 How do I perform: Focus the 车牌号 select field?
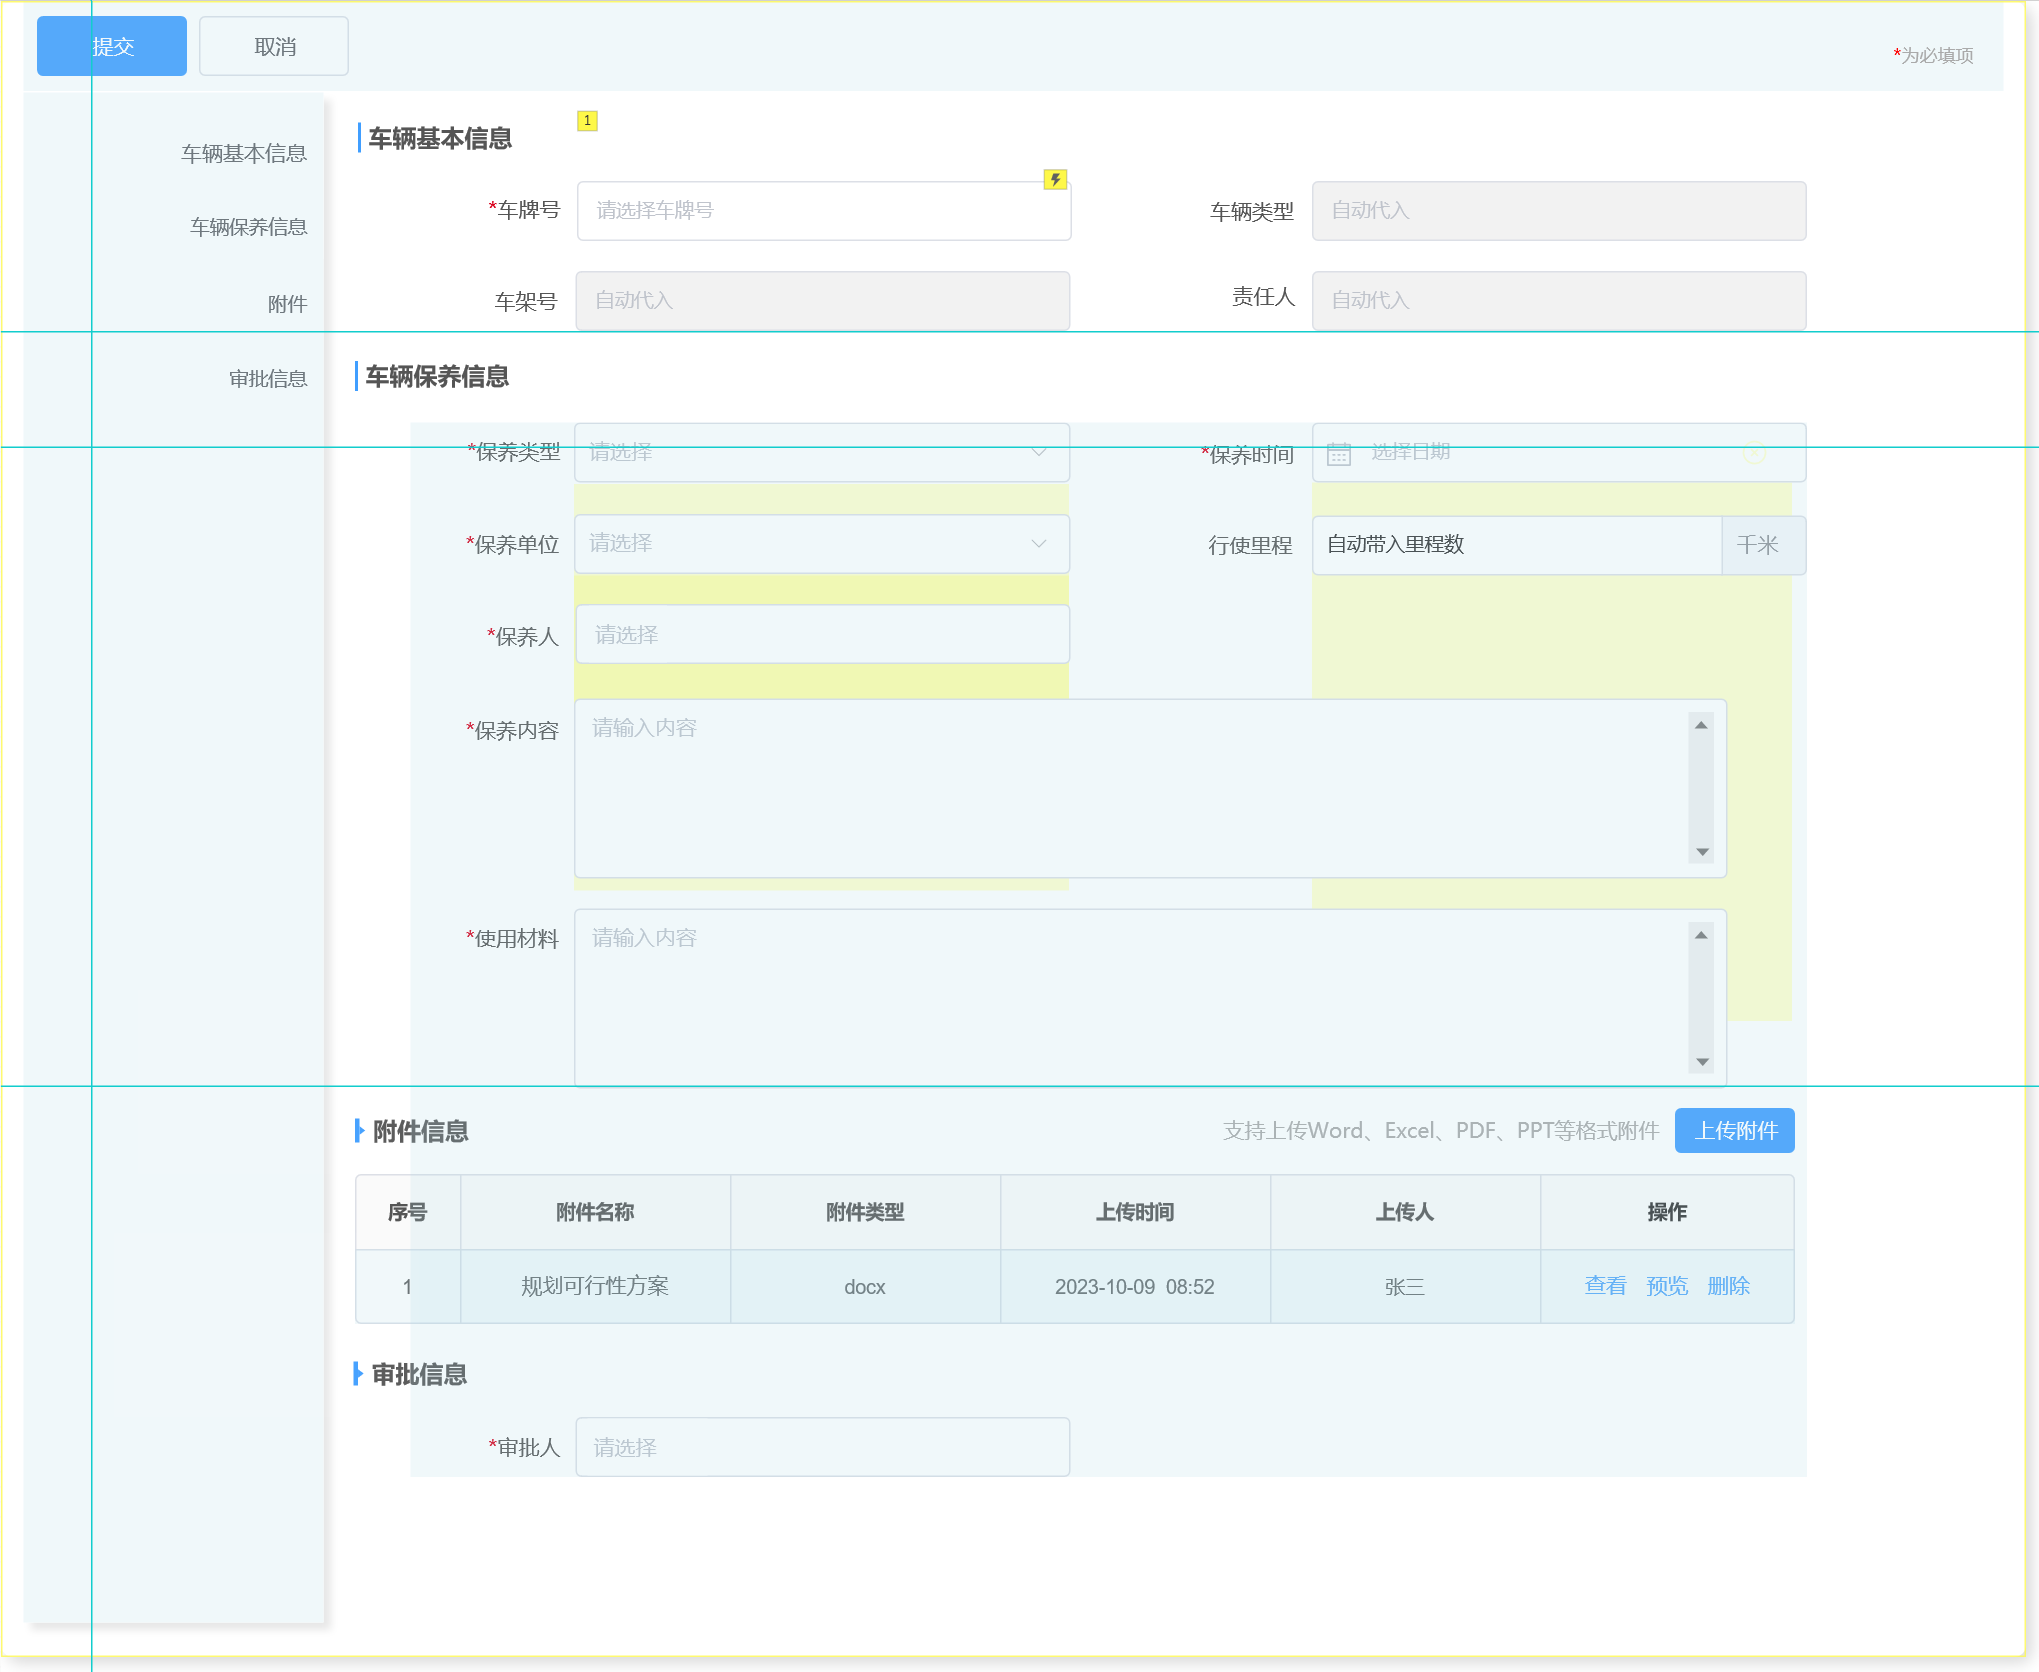pyautogui.click(x=824, y=211)
